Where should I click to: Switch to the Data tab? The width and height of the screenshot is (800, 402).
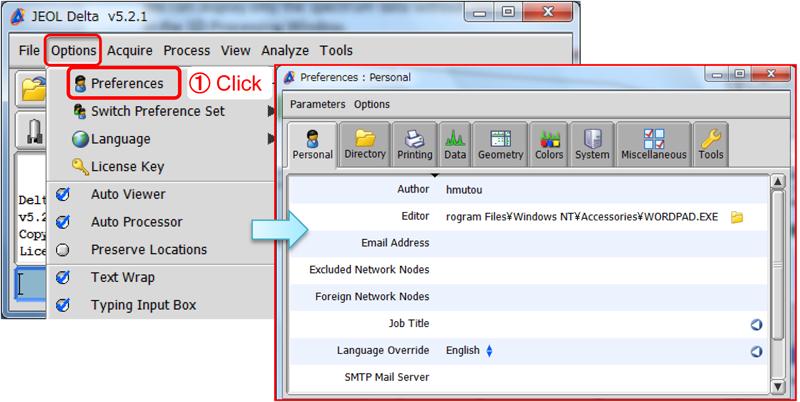click(x=455, y=145)
